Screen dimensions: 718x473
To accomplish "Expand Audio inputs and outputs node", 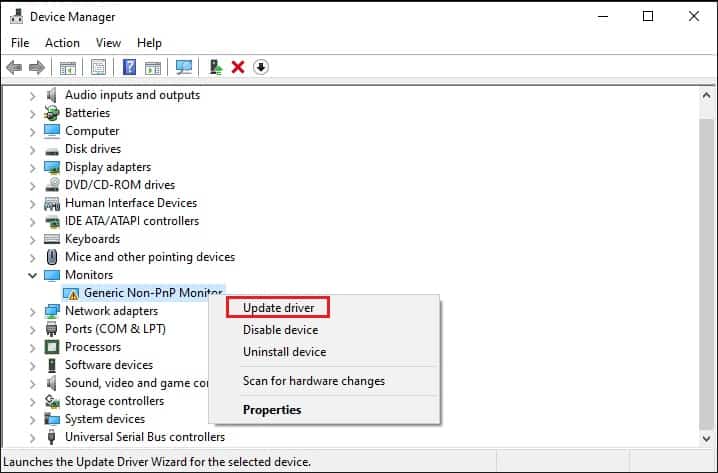I will (32, 96).
